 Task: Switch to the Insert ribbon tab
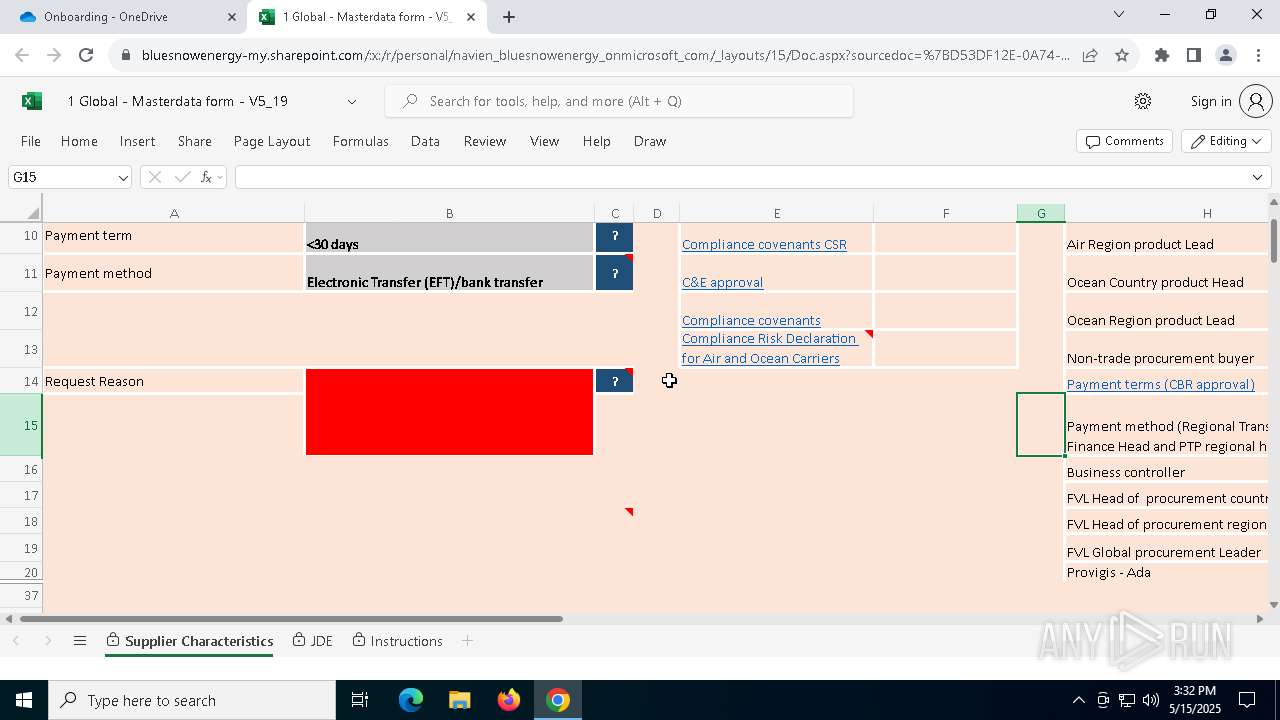coord(137,141)
